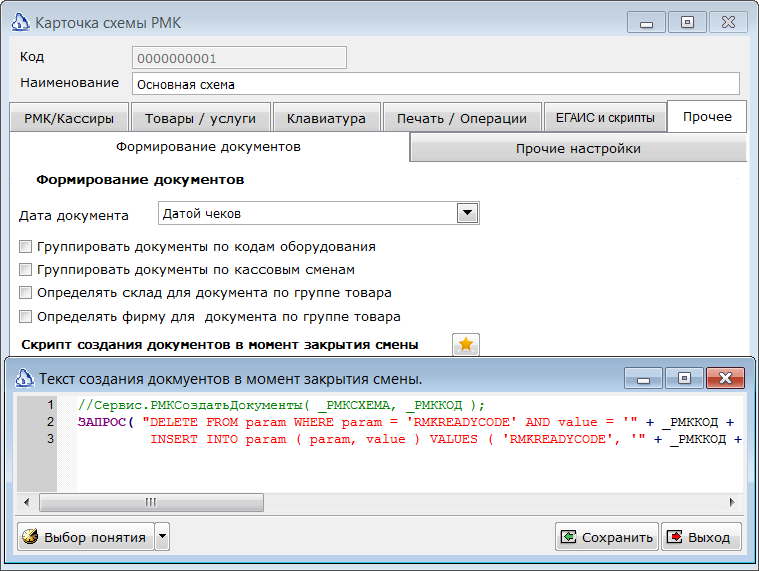Image resolution: width=759 pixels, height=571 pixels.
Task: Click the Сохранить button
Action: point(607,537)
